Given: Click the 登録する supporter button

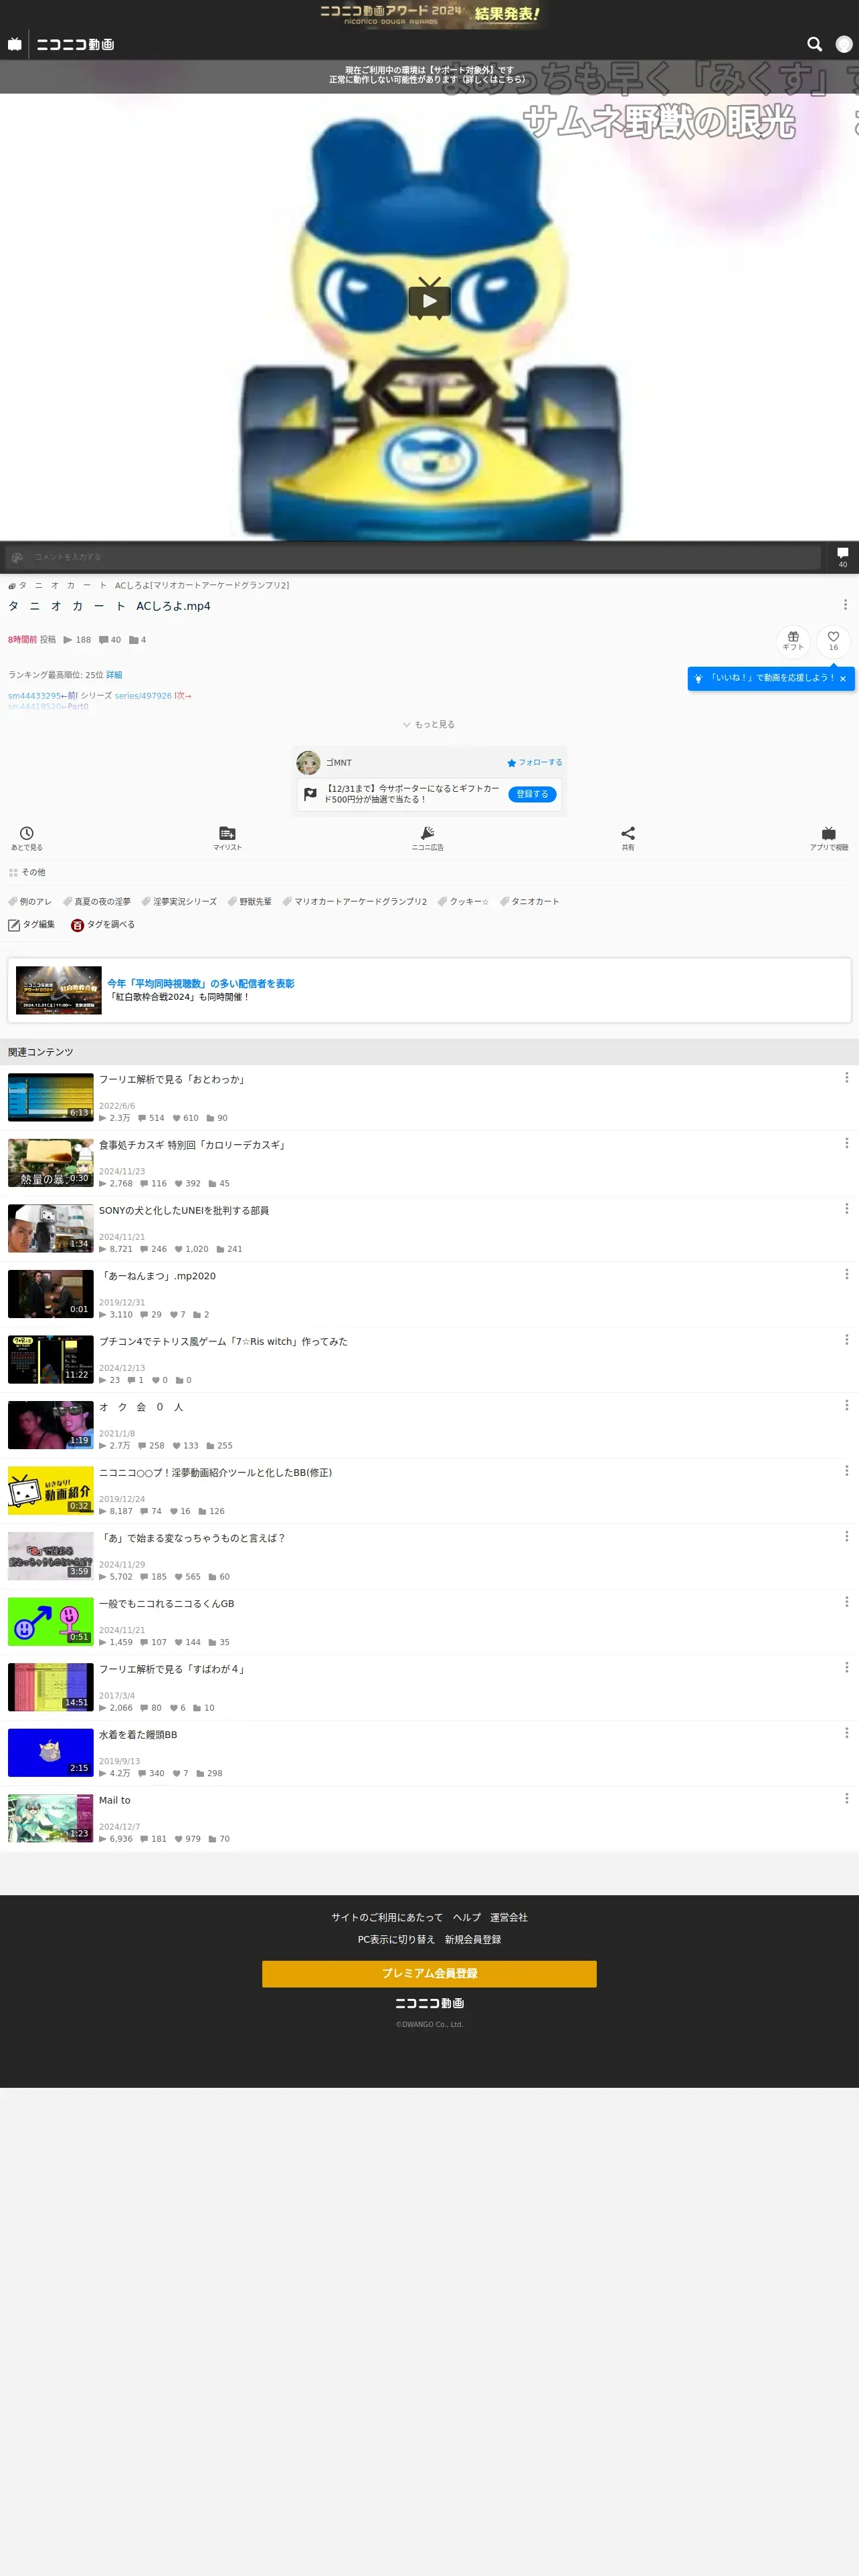Looking at the screenshot, I should pos(533,794).
